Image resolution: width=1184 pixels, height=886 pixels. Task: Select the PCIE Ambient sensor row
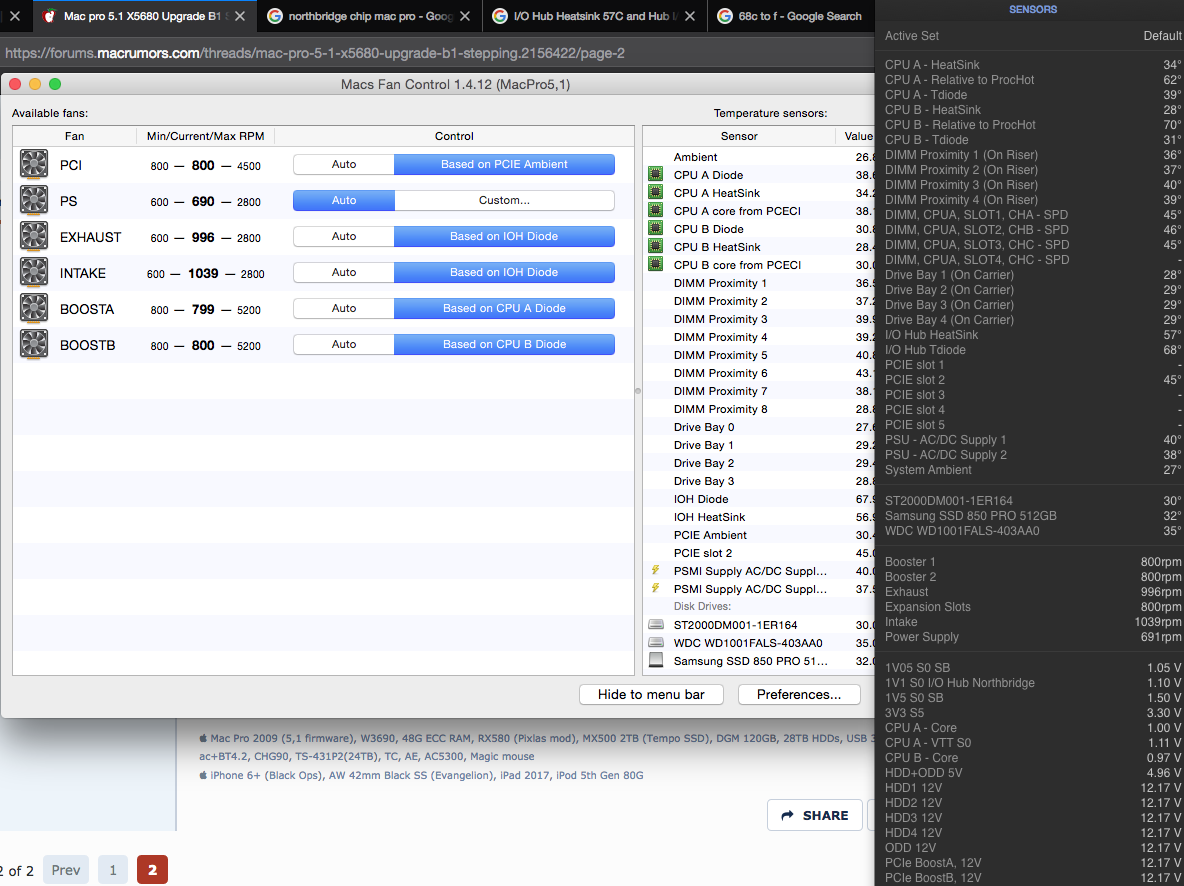(758, 535)
